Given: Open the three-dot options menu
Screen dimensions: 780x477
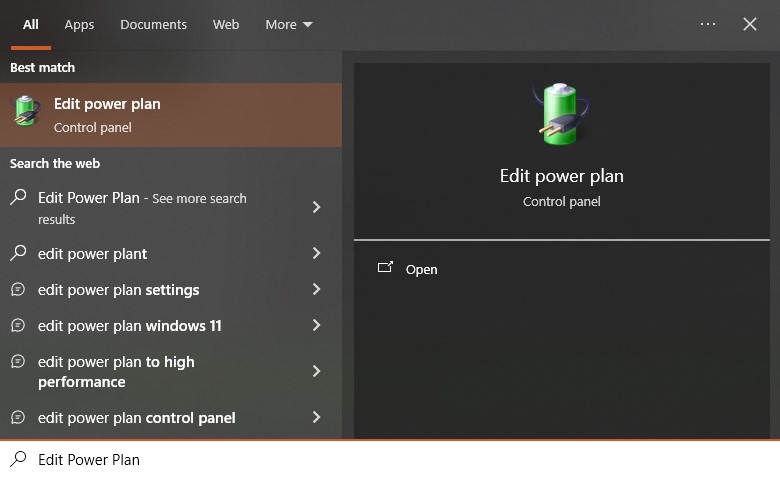Looking at the screenshot, I should coord(707,24).
